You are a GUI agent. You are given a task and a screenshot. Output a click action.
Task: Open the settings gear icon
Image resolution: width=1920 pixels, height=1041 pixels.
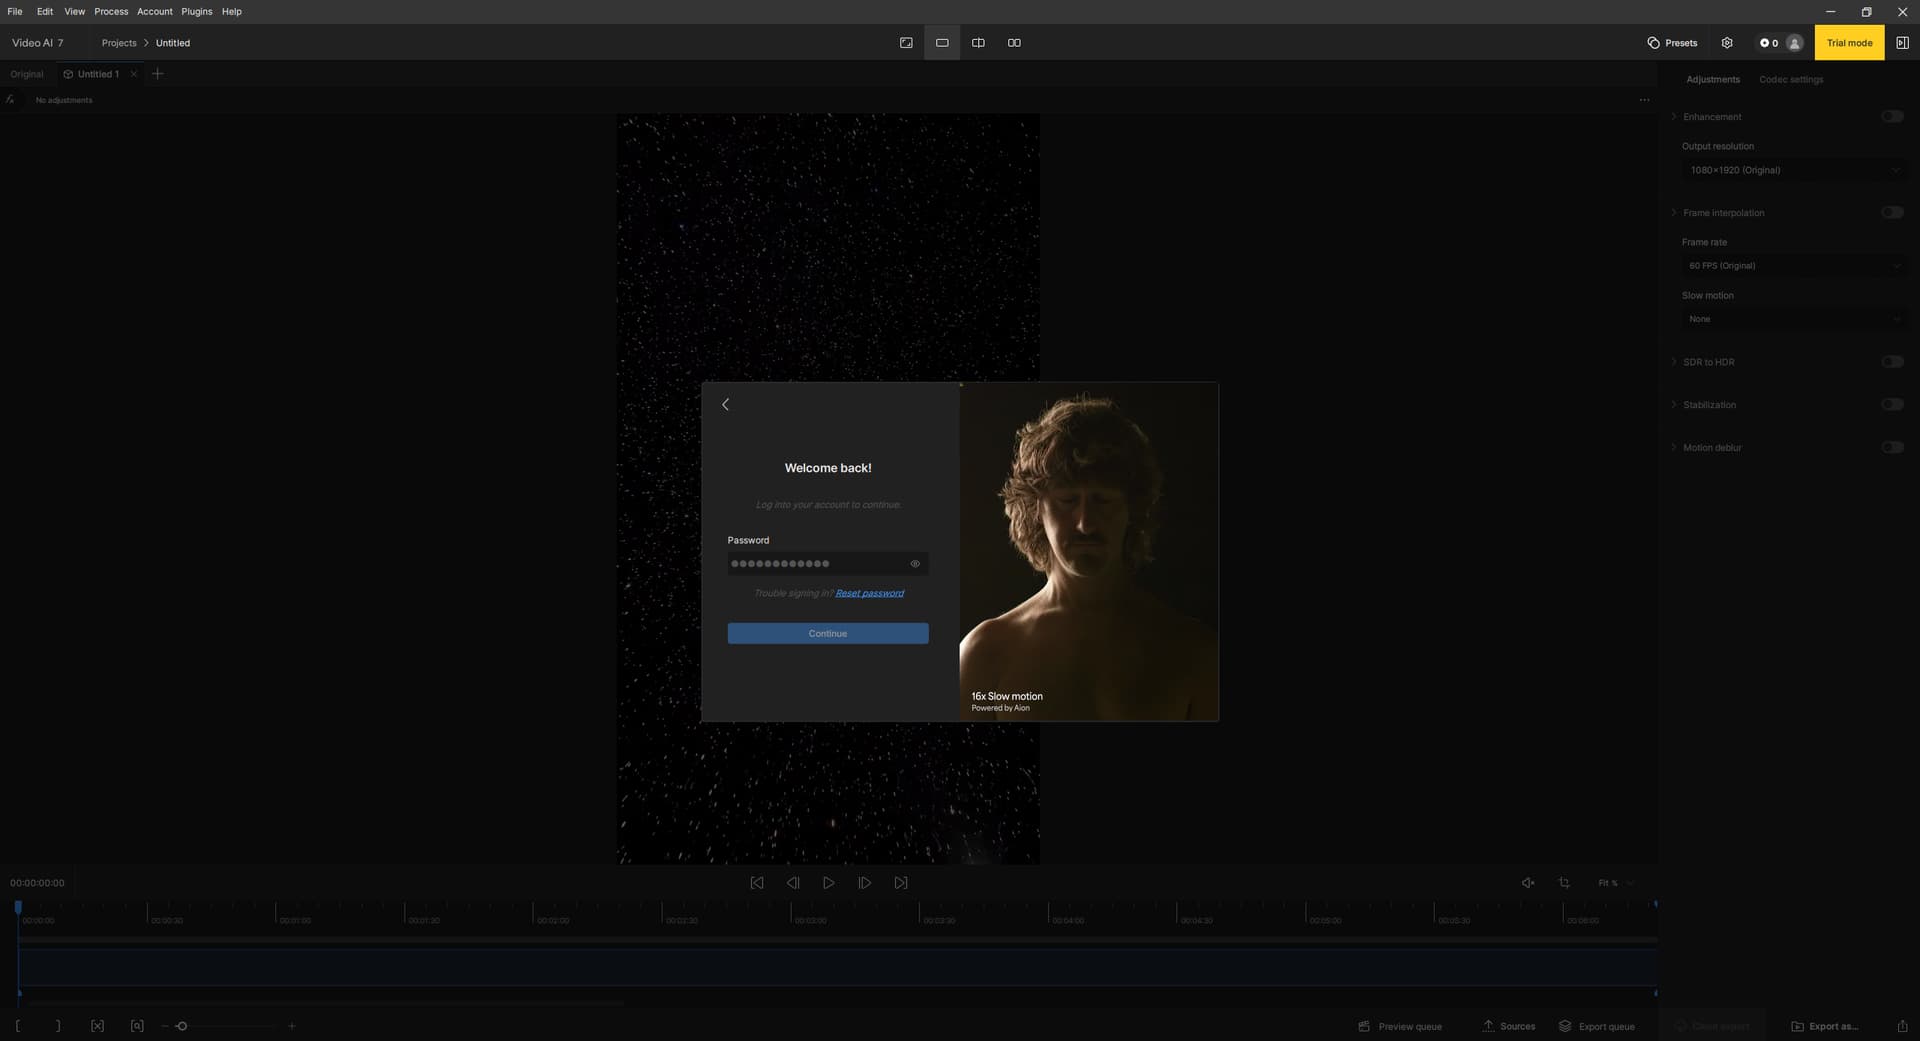coord(1727,43)
